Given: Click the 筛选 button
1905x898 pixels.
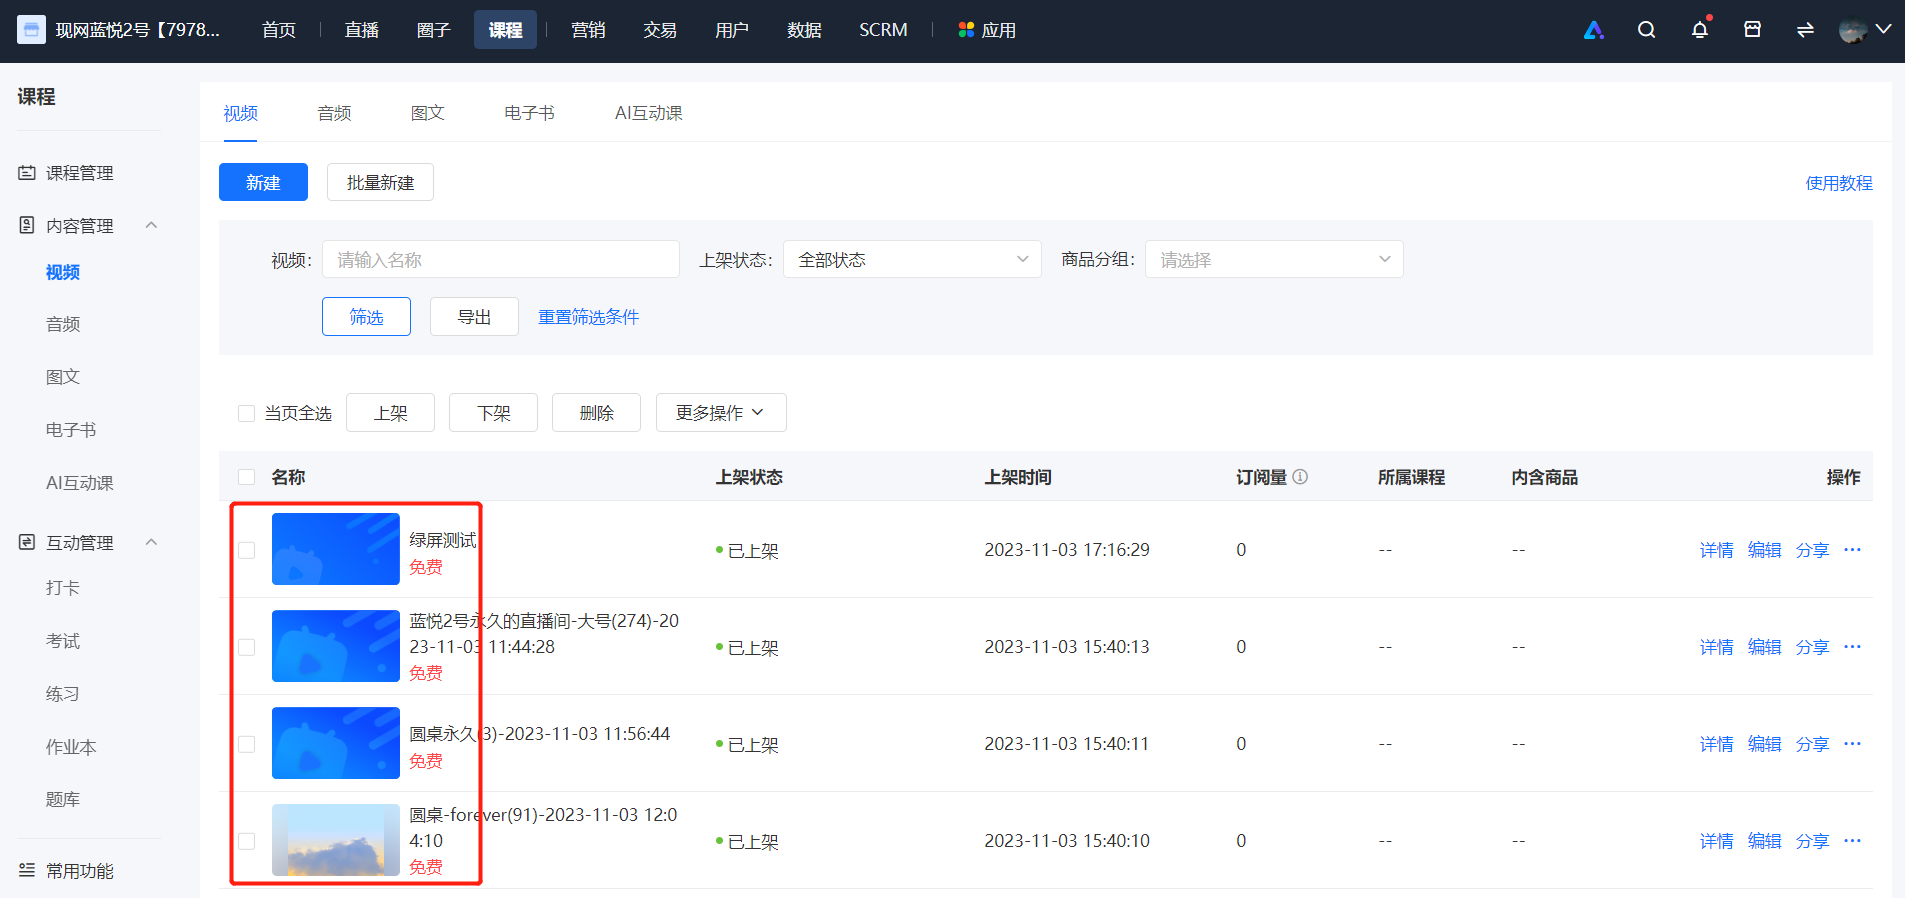Looking at the screenshot, I should point(366,317).
